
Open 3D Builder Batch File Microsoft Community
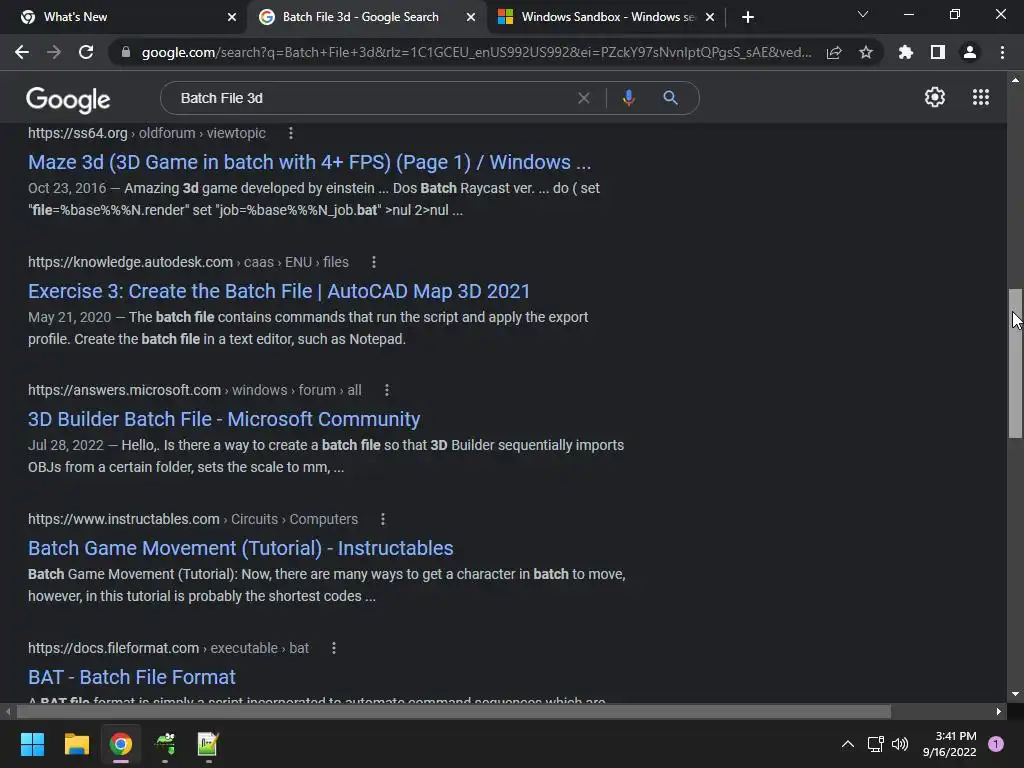click(x=224, y=419)
